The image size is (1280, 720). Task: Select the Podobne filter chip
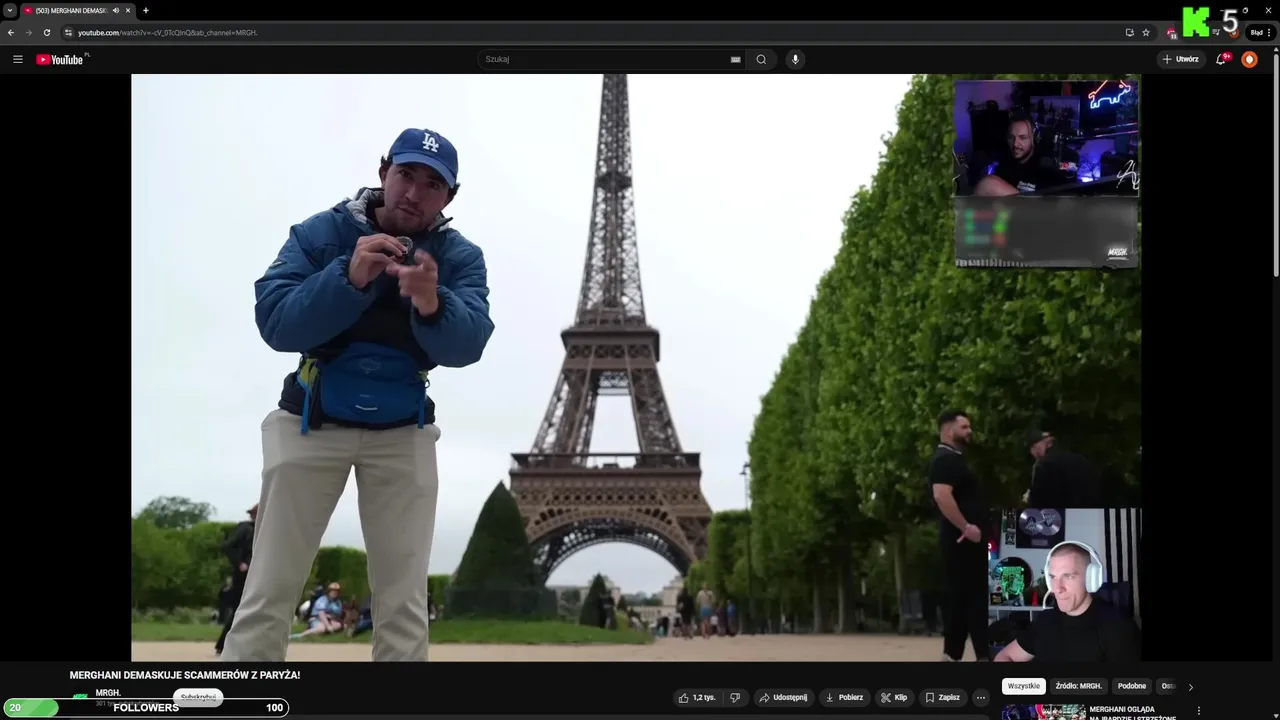[x=1132, y=686]
